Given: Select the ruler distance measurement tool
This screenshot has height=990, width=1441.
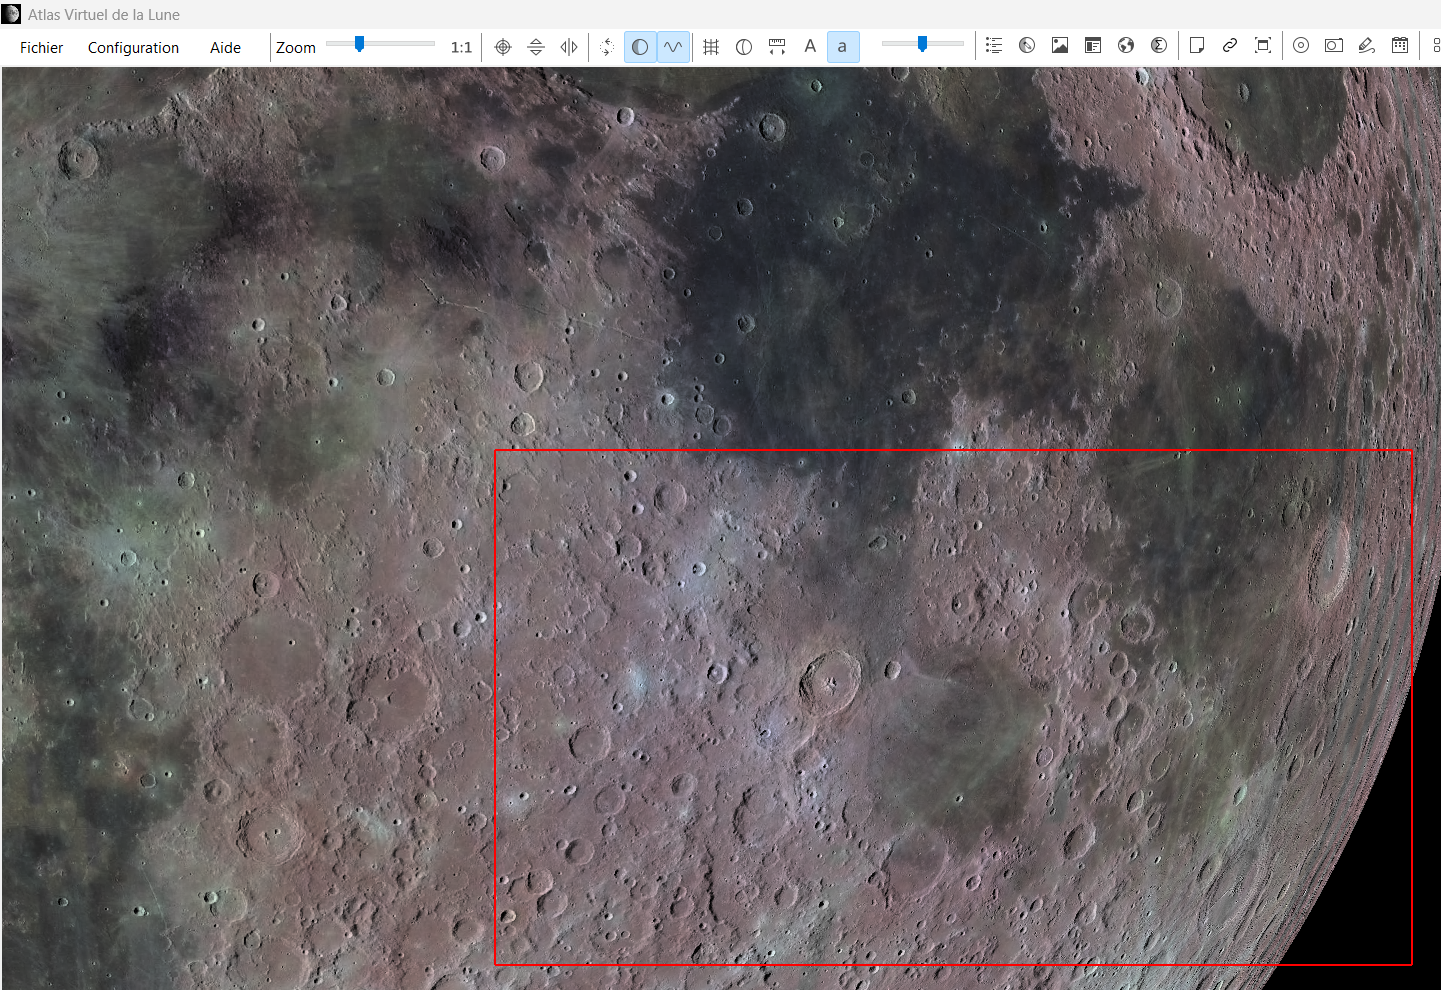Looking at the screenshot, I should point(777,47).
